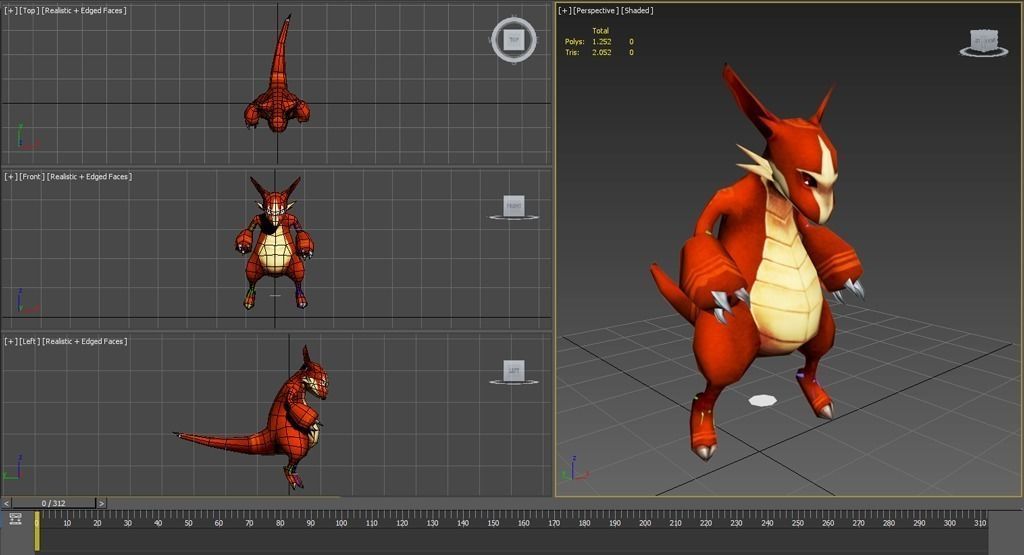Open the [Perspective] view label menu
The height and width of the screenshot is (555, 1024).
[x=596, y=10]
